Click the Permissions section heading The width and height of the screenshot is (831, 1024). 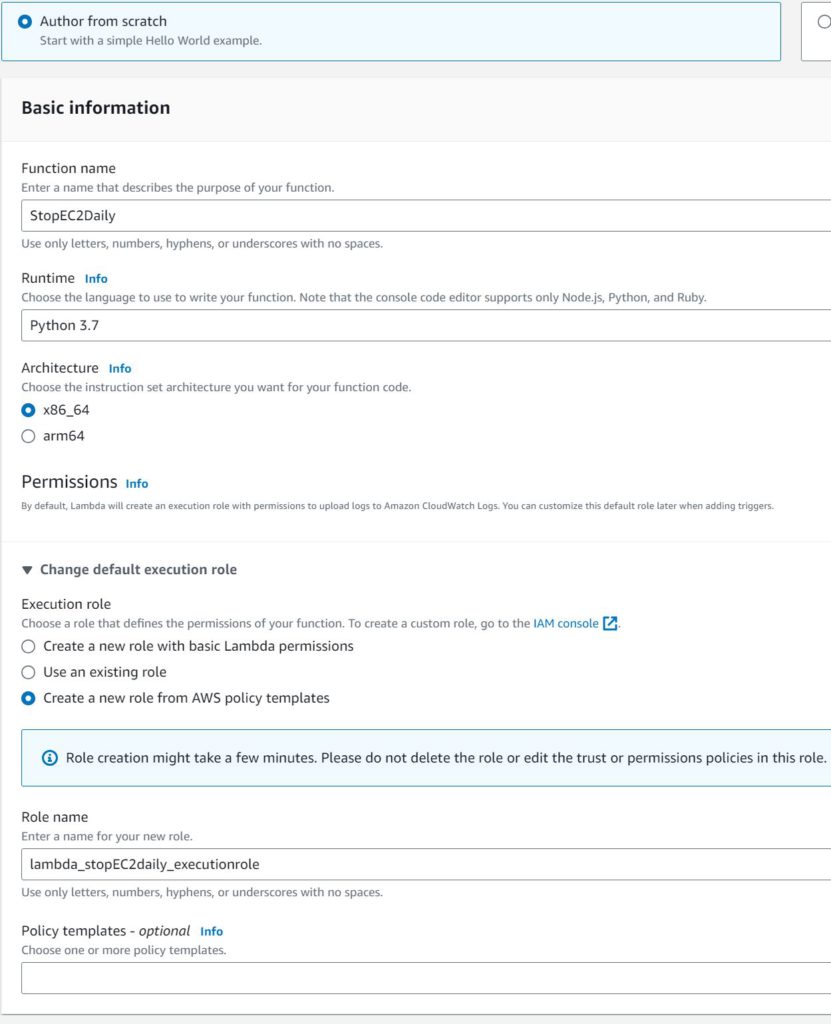(69, 482)
